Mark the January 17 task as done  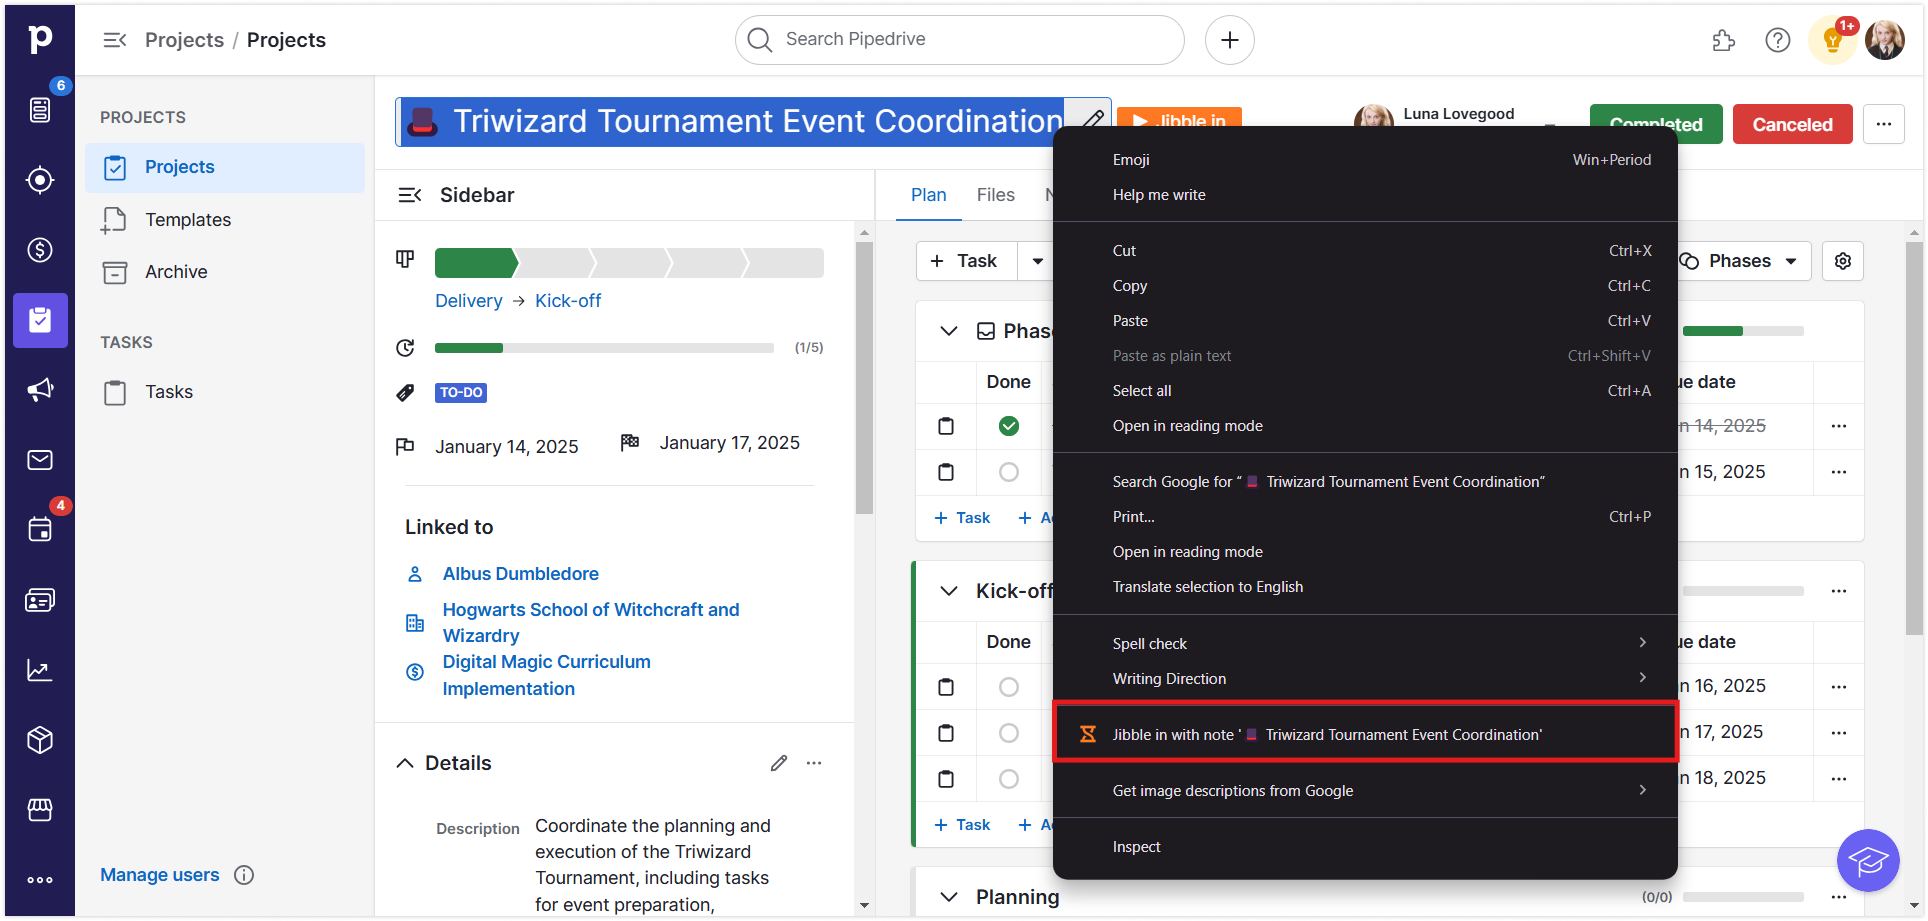(x=1009, y=733)
